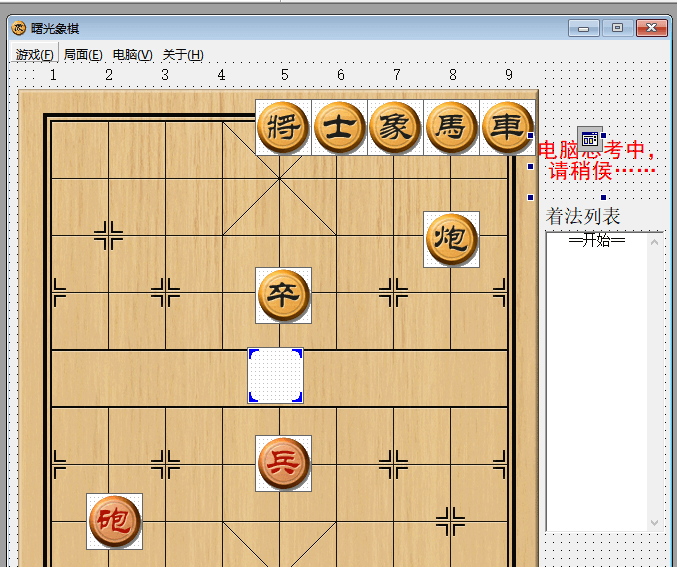This screenshot has height=567, width=677.
Task: Open the 游戏(F) menu
Action: 35,55
